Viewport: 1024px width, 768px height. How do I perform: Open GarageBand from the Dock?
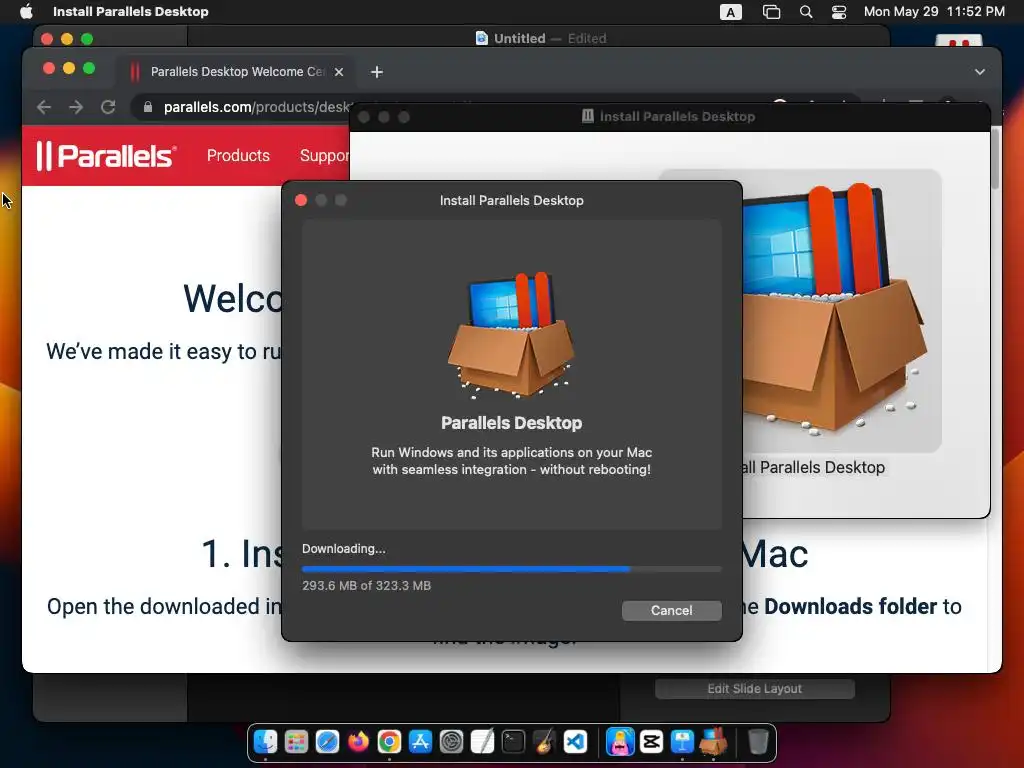coord(544,742)
